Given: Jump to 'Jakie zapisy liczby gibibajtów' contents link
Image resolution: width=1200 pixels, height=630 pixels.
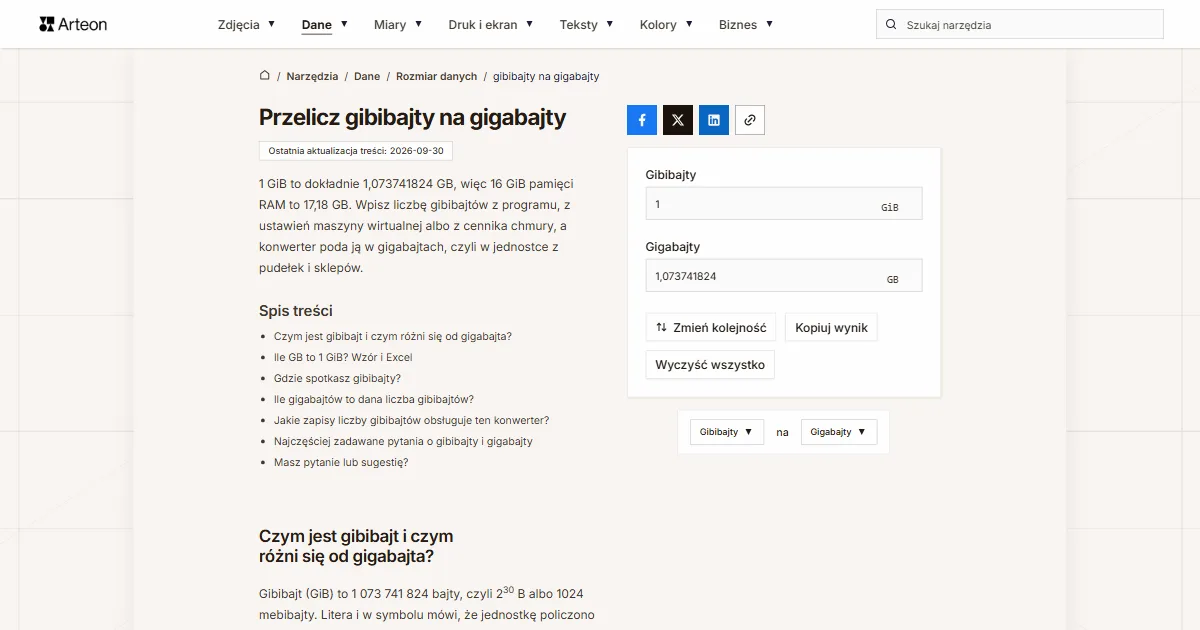Looking at the screenshot, I should click(412, 420).
